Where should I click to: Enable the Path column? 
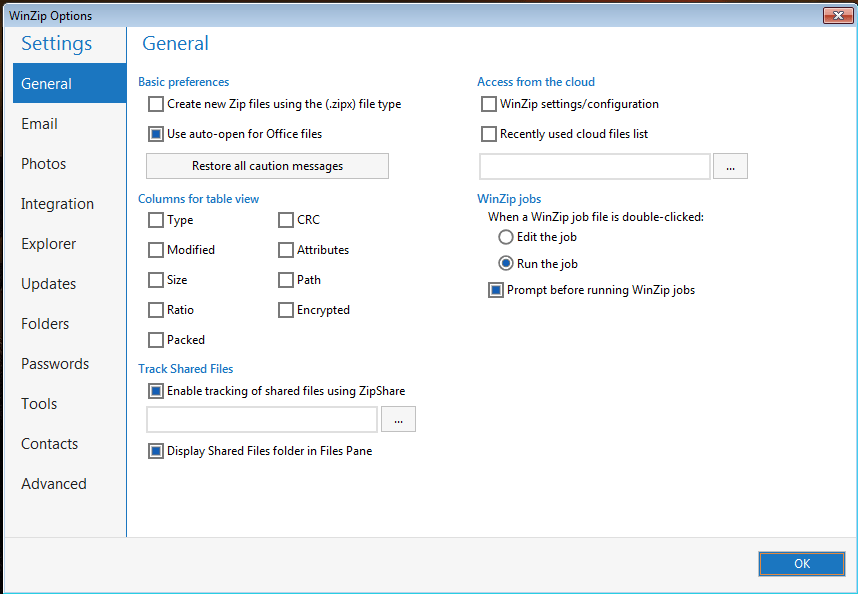pyautogui.click(x=286, y=280)
